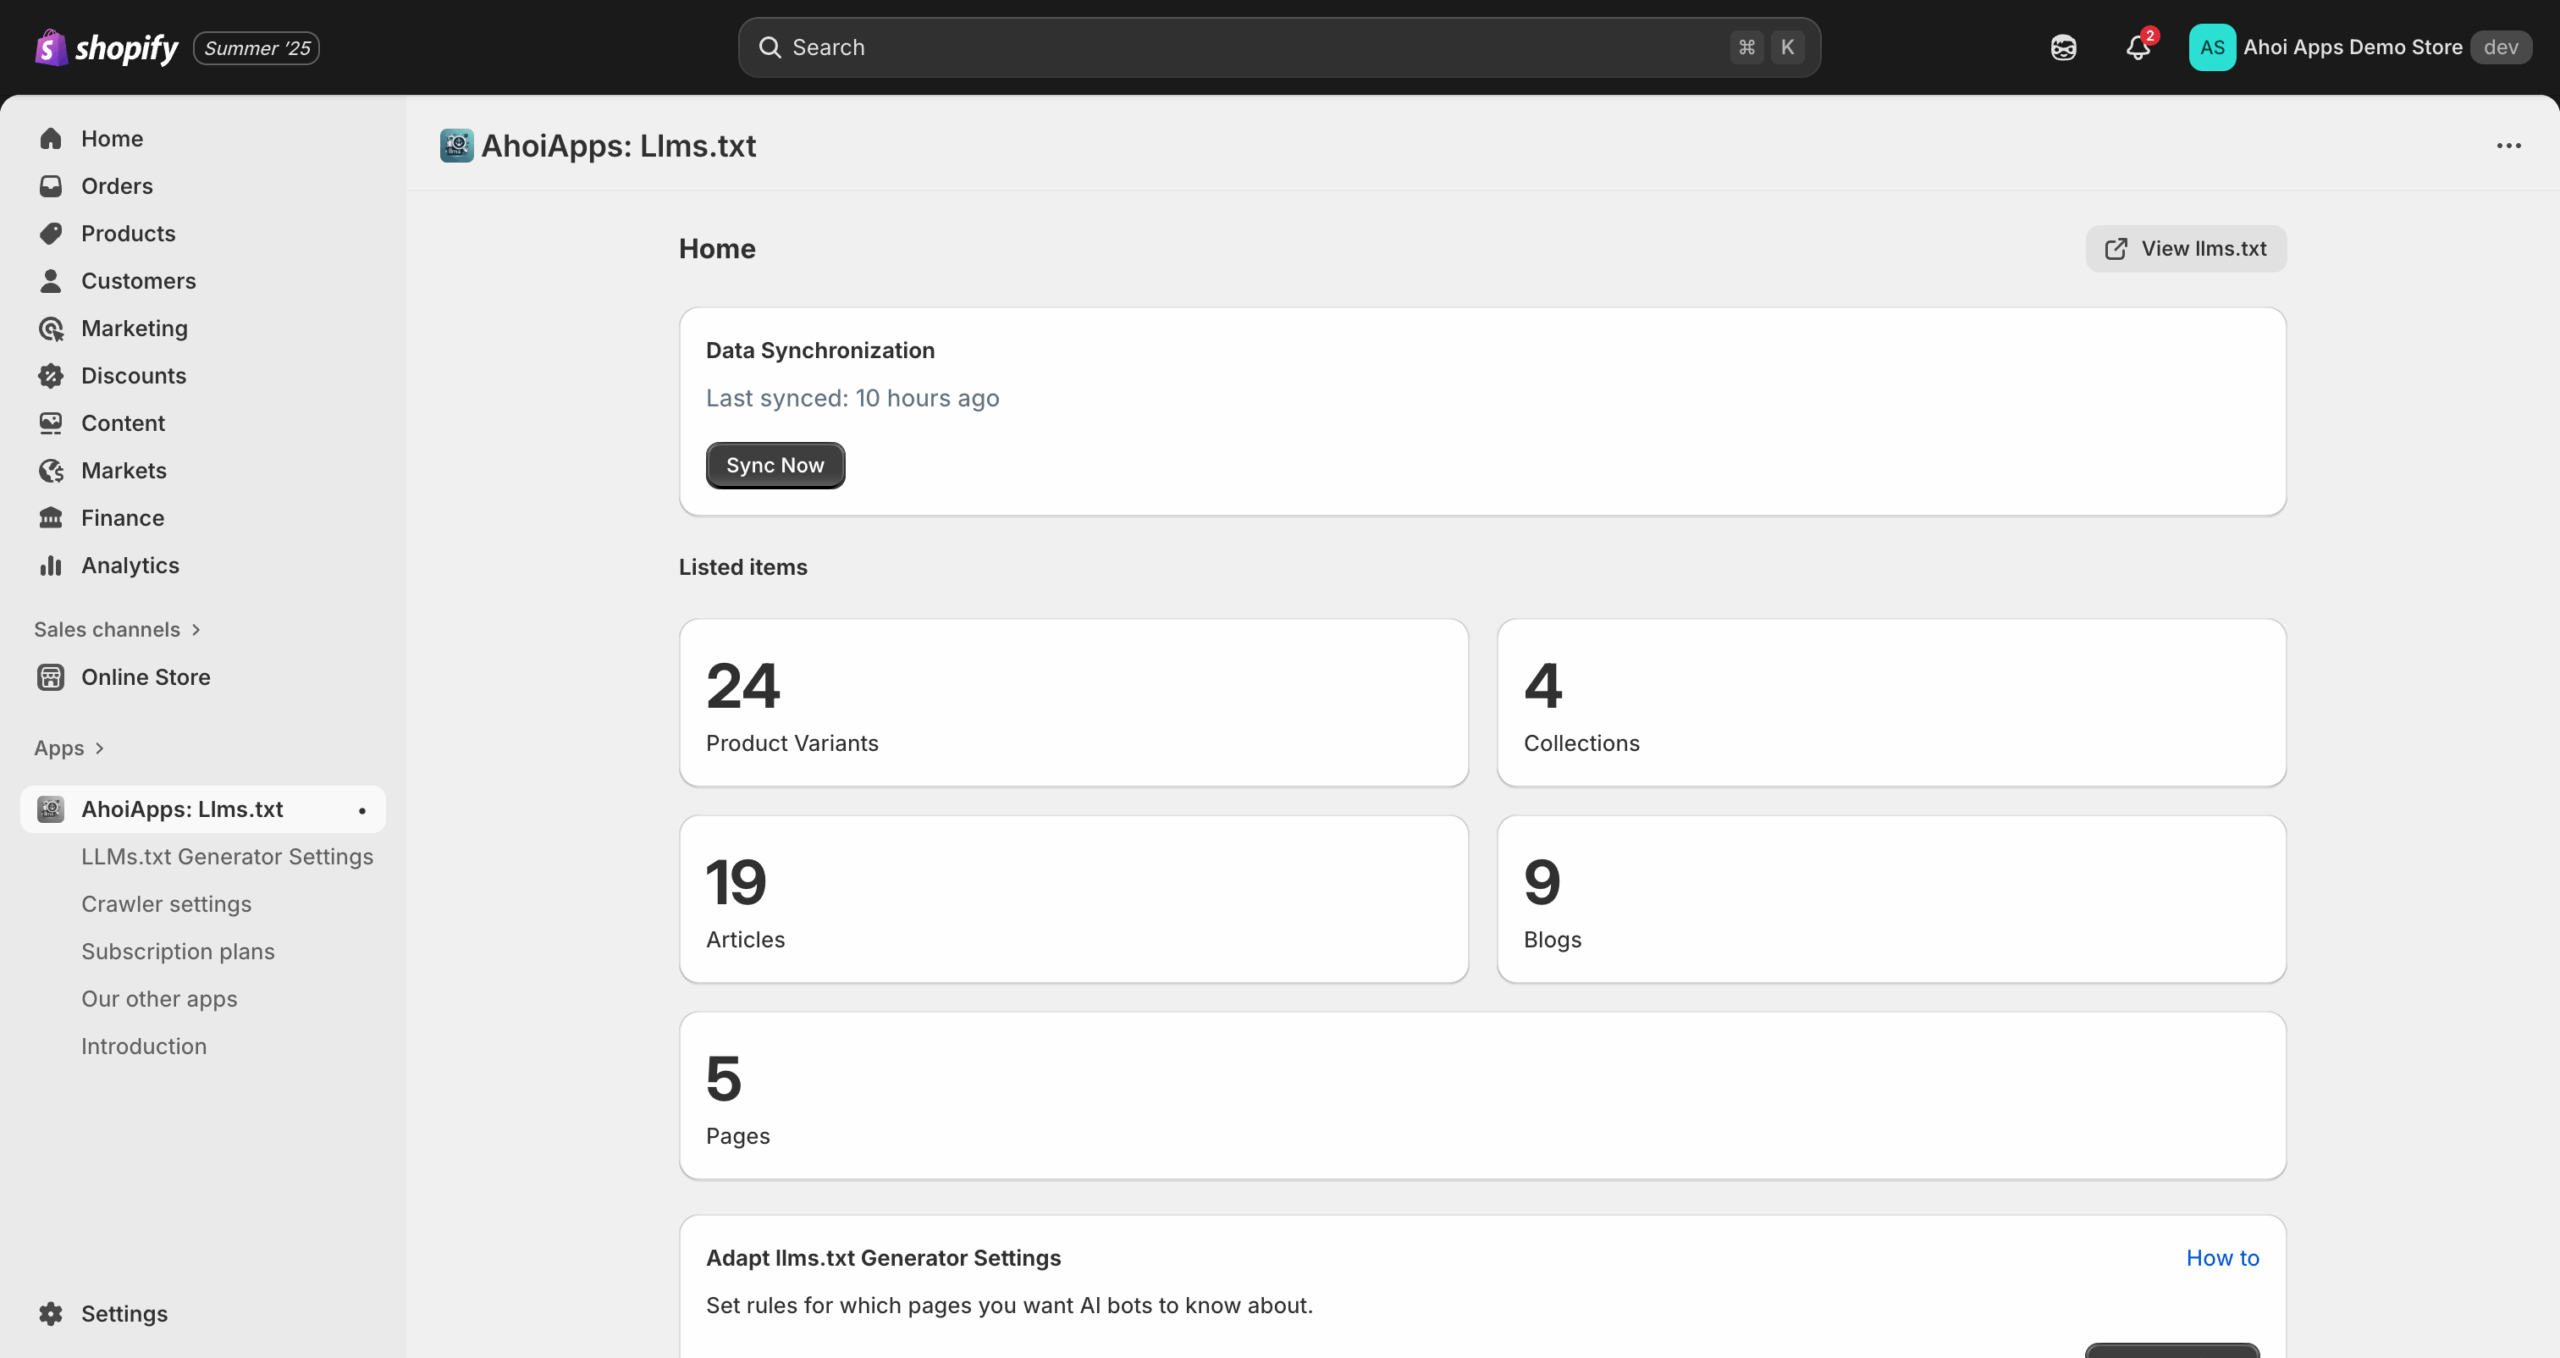Screen dimensions: 2560x1358
Task: Click the search magnifier icon
Action: click(x=769, y=47)
